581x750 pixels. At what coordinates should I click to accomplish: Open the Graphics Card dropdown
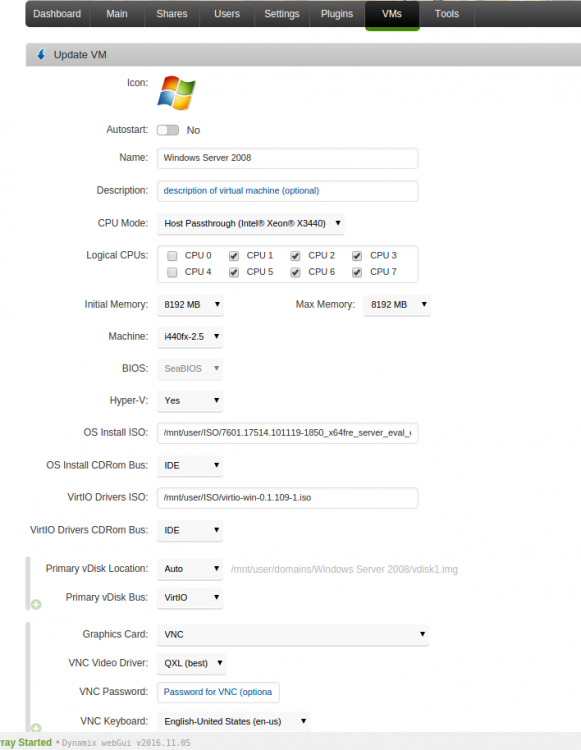coord(293,635)
